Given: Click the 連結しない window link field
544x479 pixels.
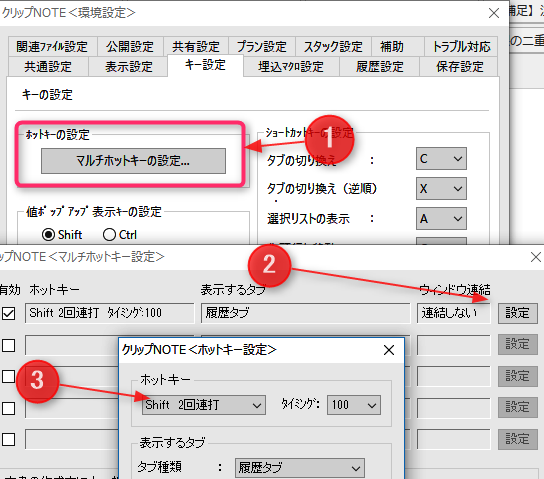Looking at the screenshot, I should tap(454, 313).
